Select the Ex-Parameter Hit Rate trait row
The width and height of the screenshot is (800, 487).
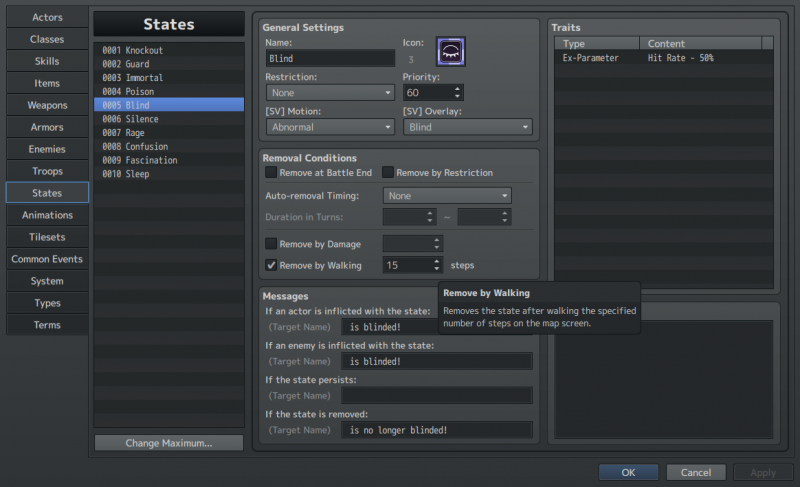664,58
